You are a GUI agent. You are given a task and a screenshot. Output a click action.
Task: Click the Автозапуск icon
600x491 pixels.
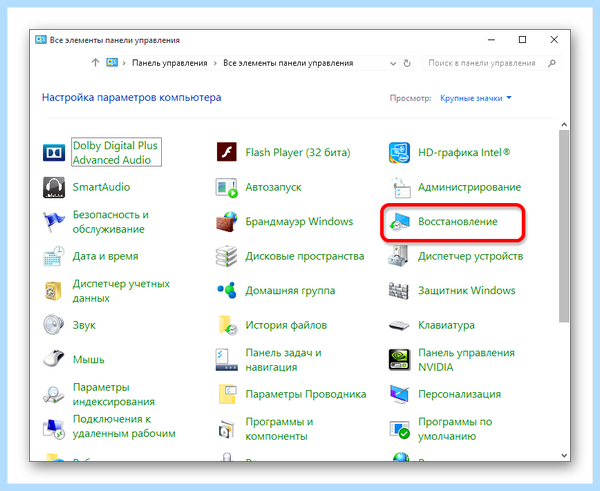click(227, 187)
